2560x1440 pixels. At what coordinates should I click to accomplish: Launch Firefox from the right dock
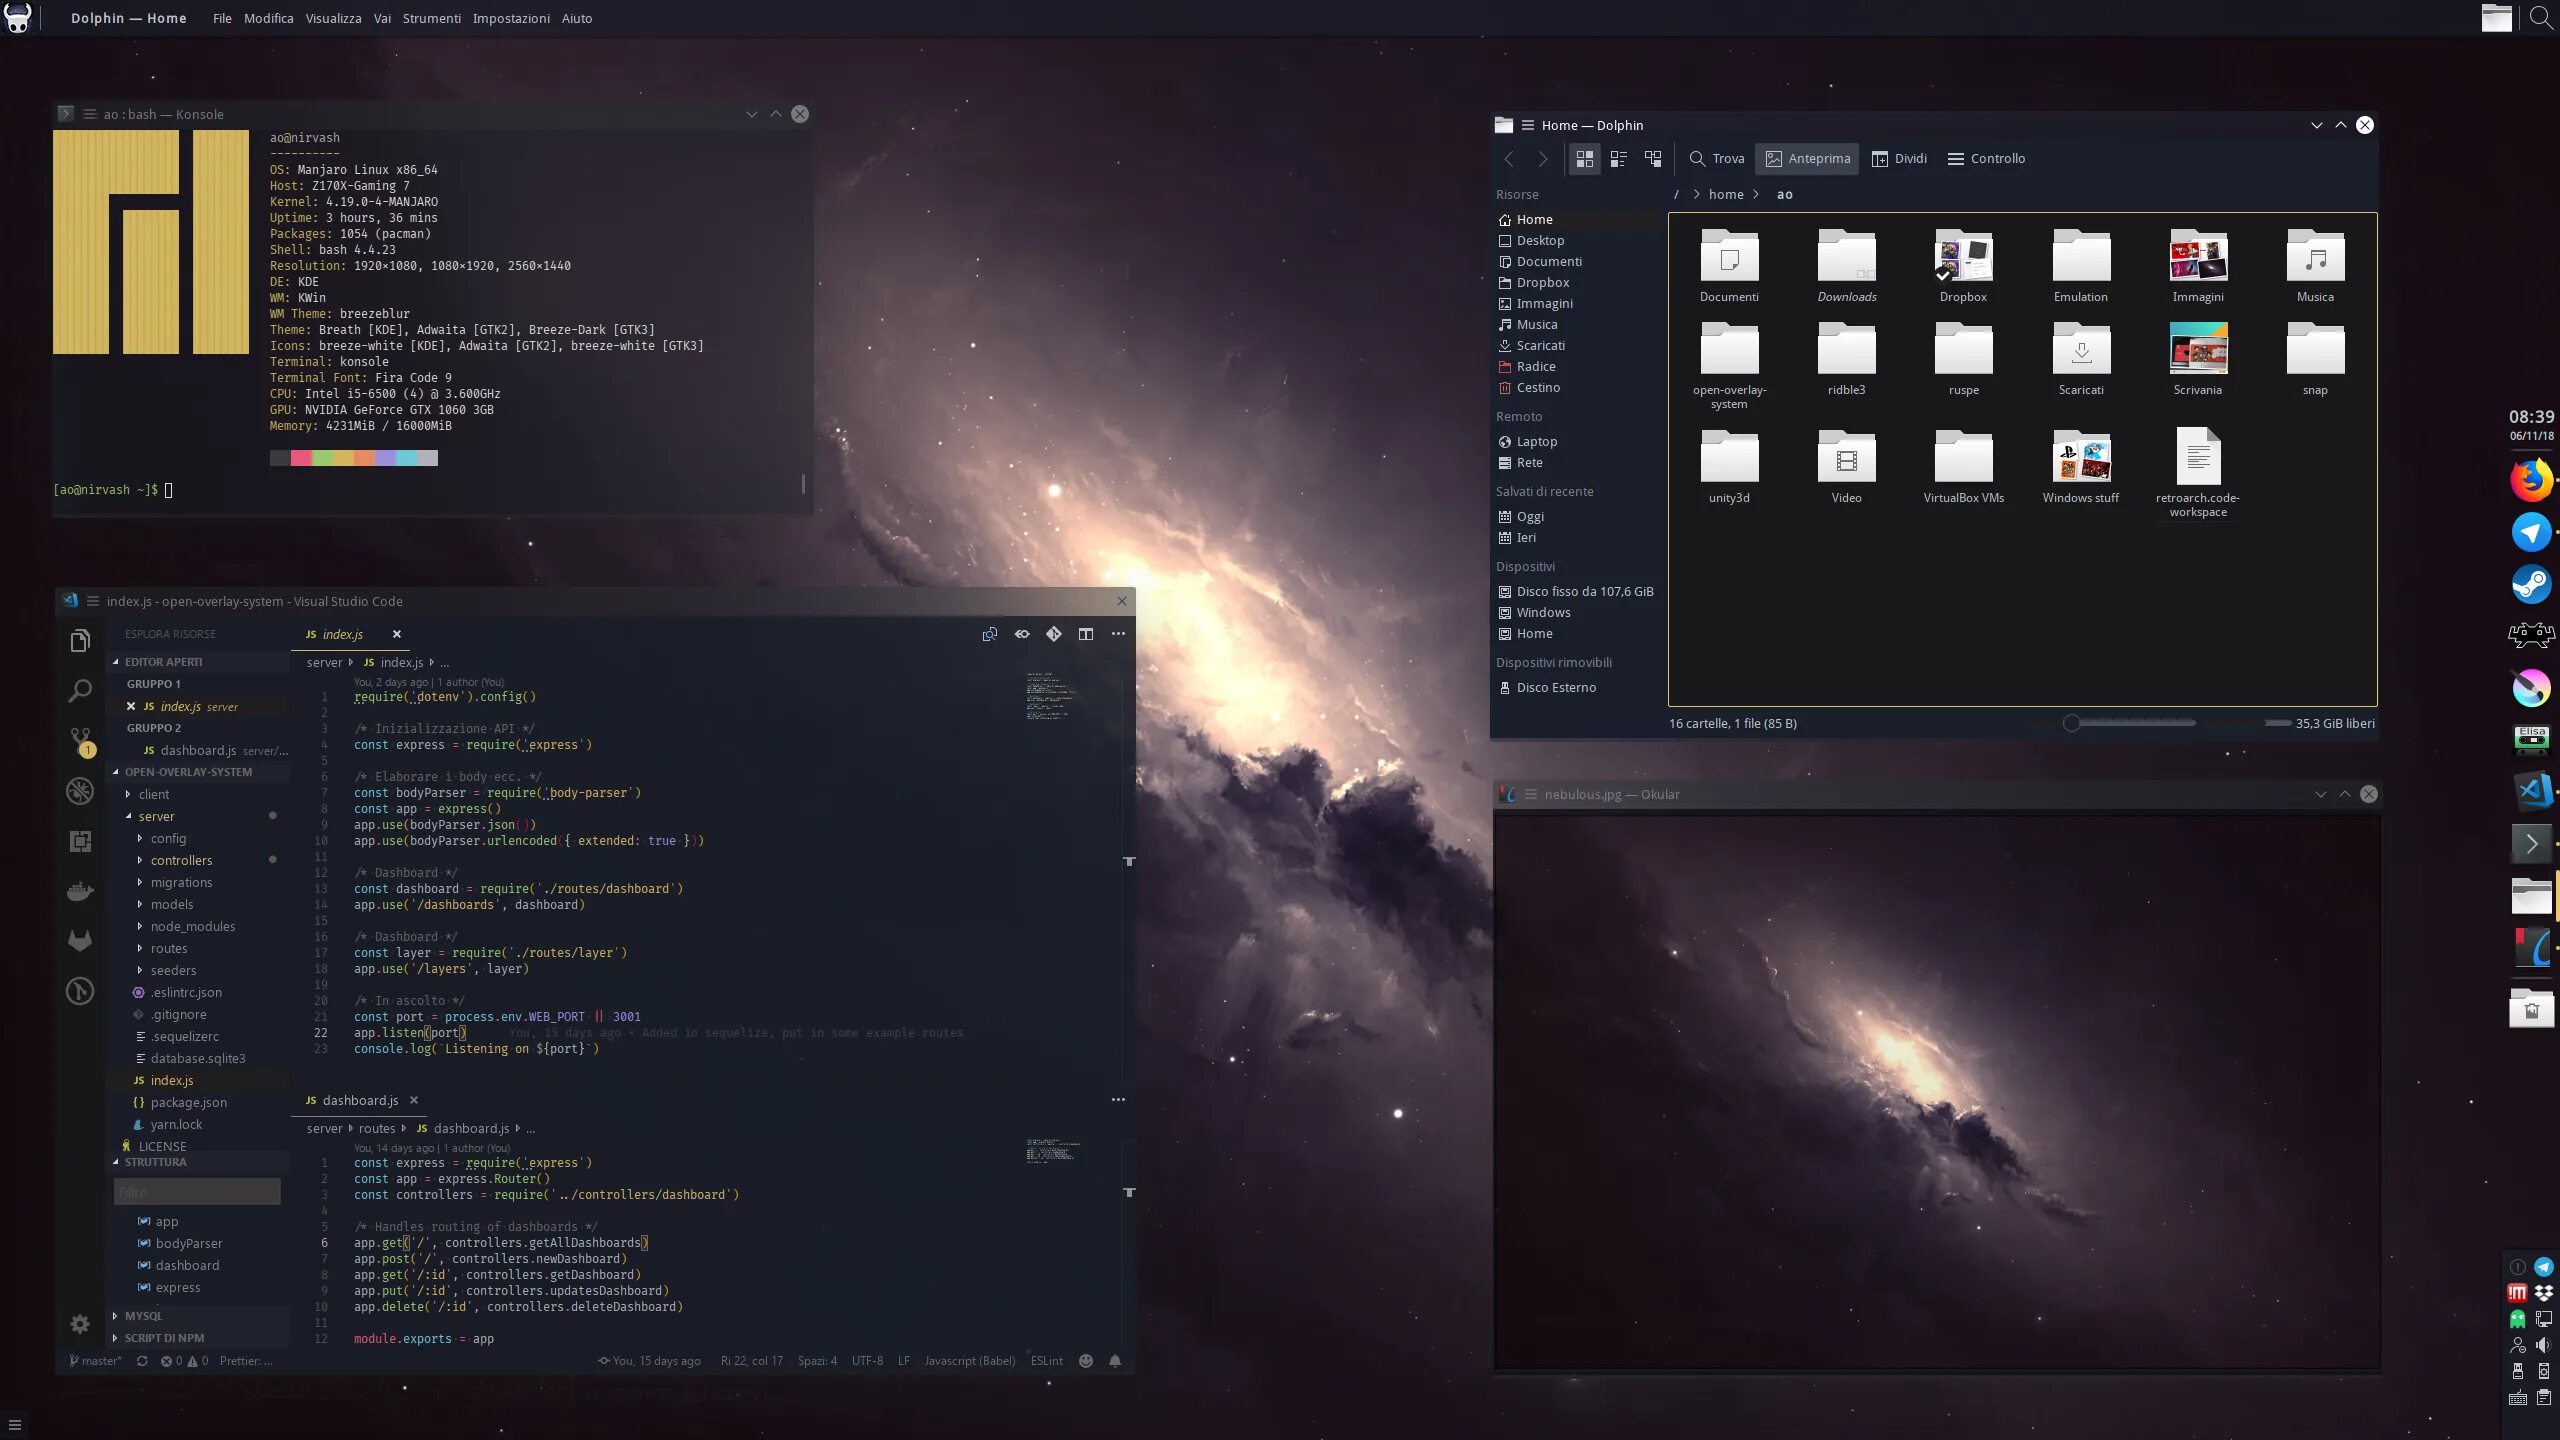coord(2531,481)
